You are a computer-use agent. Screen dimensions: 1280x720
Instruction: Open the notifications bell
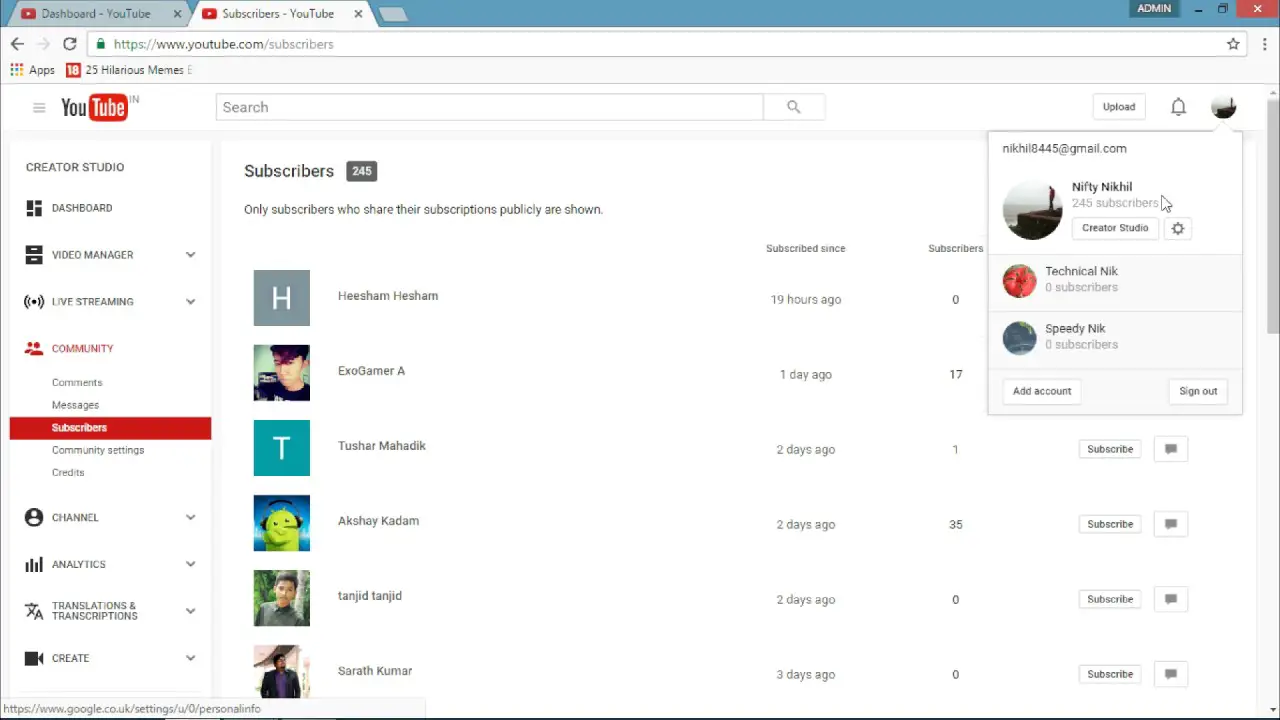tap(1178, 107)
